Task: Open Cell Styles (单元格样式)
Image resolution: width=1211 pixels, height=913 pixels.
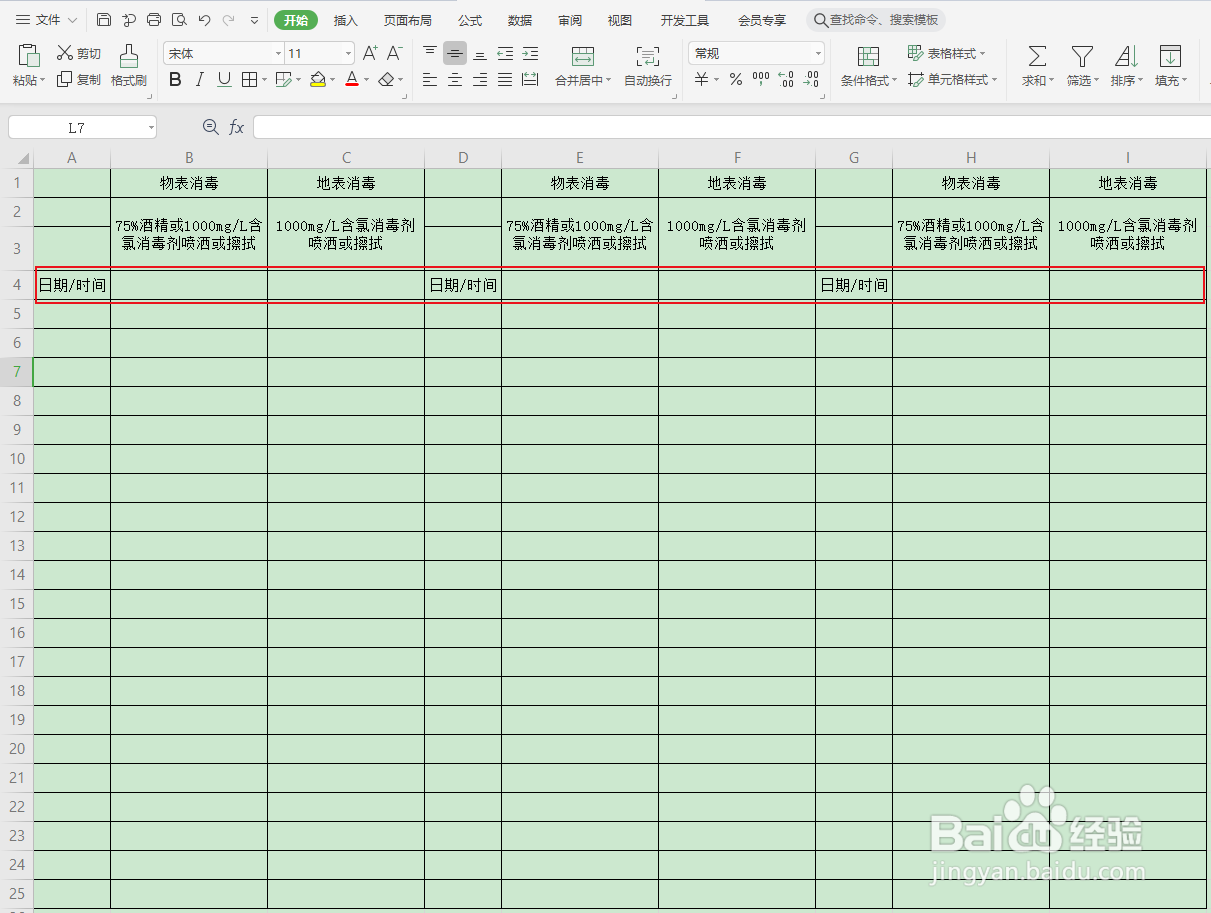Action: pyautogui.click(x=953, y=80)
